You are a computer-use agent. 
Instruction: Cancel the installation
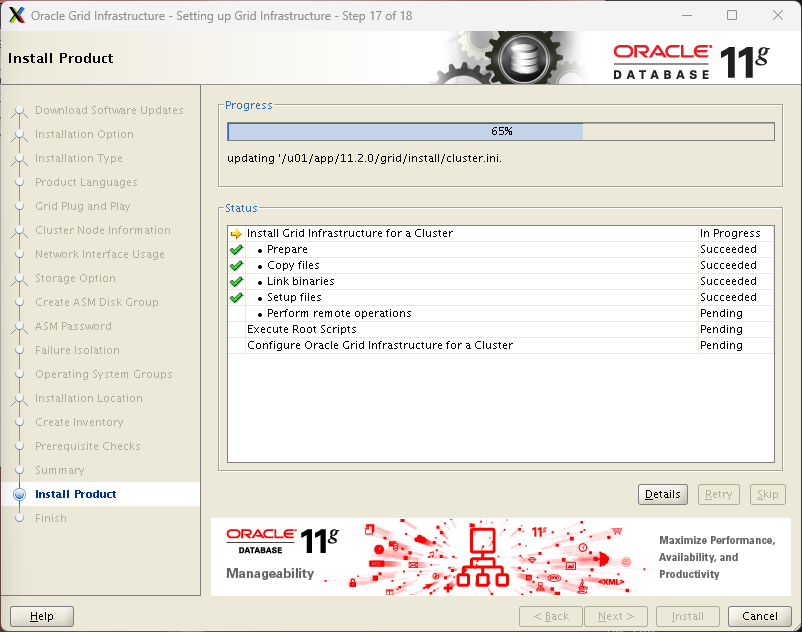pyautogui.click(x=760, y=616)
